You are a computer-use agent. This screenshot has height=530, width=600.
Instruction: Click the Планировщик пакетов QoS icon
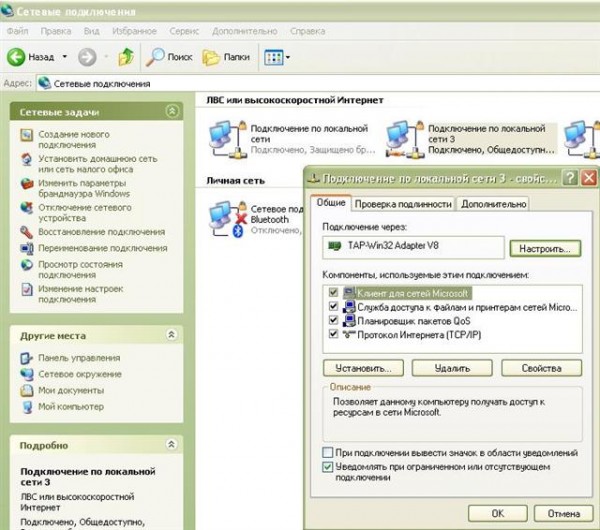click(349, 320)
